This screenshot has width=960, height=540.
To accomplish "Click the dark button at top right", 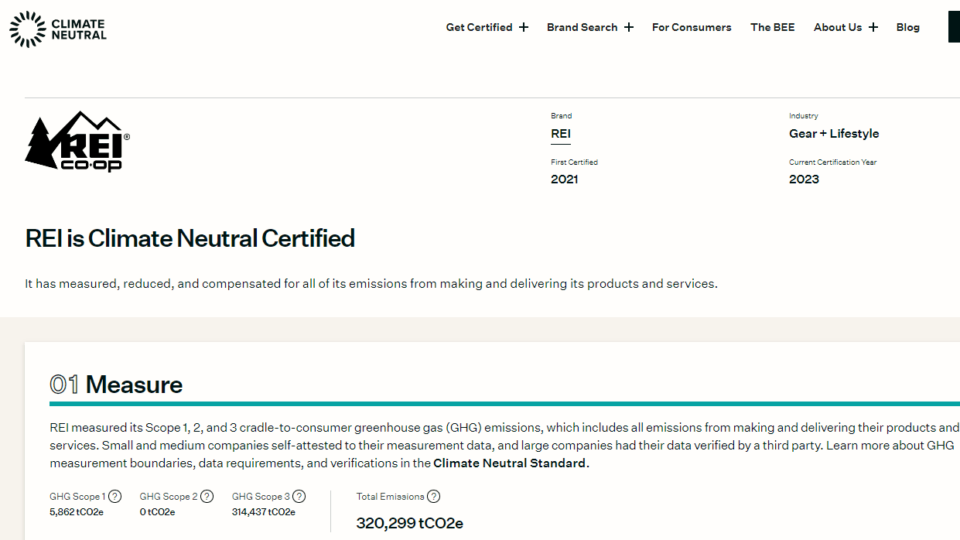I will coord(954,27).
